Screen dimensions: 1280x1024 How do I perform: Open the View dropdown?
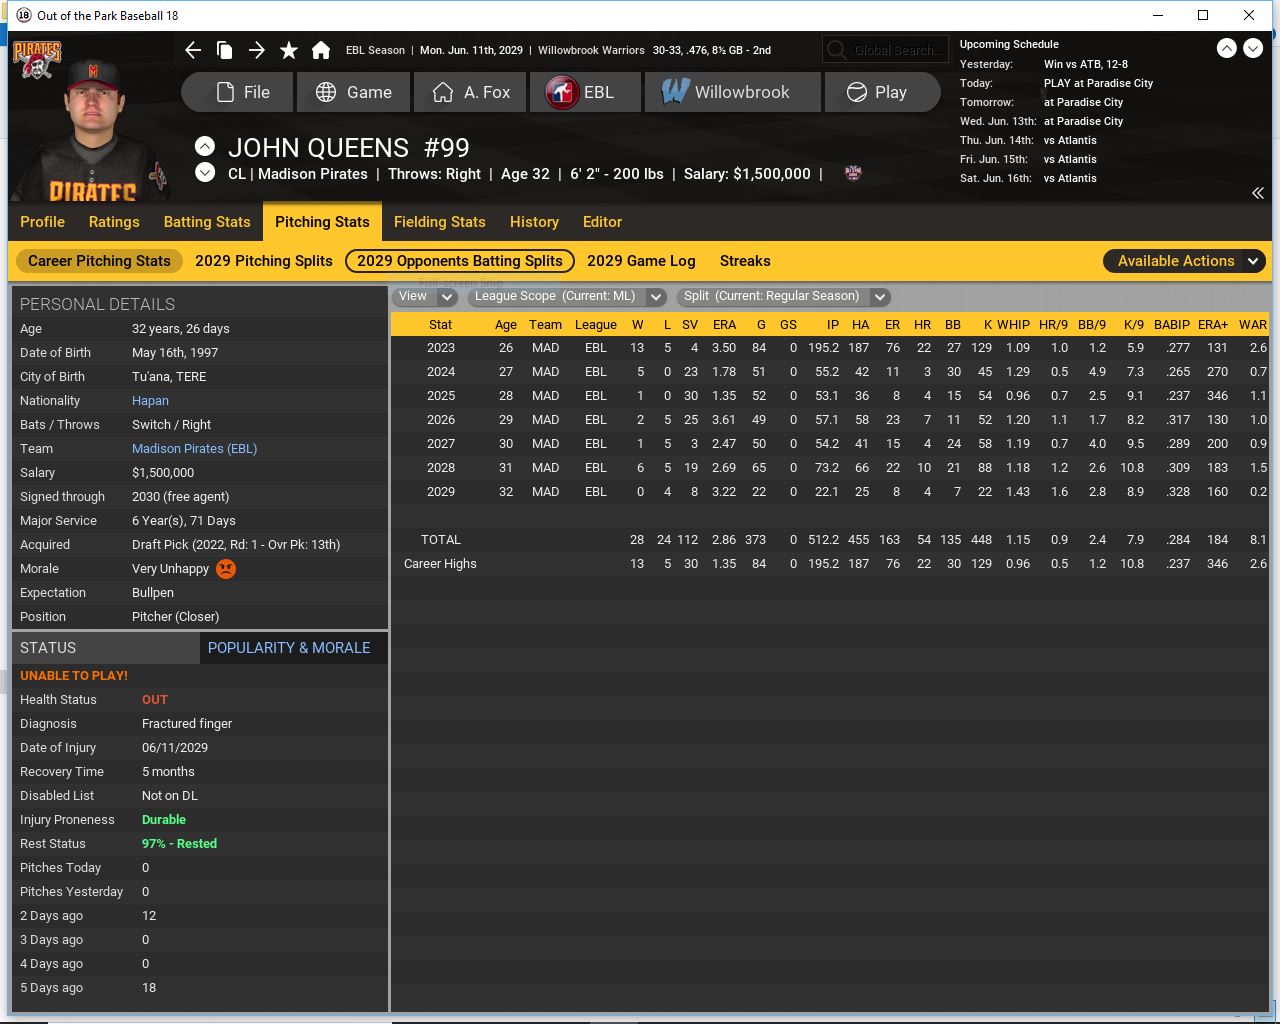click(427, 296)
